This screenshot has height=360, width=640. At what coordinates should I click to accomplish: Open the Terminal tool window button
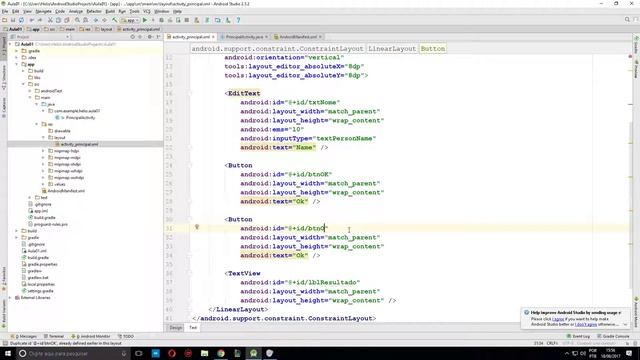tap(54, 336)
